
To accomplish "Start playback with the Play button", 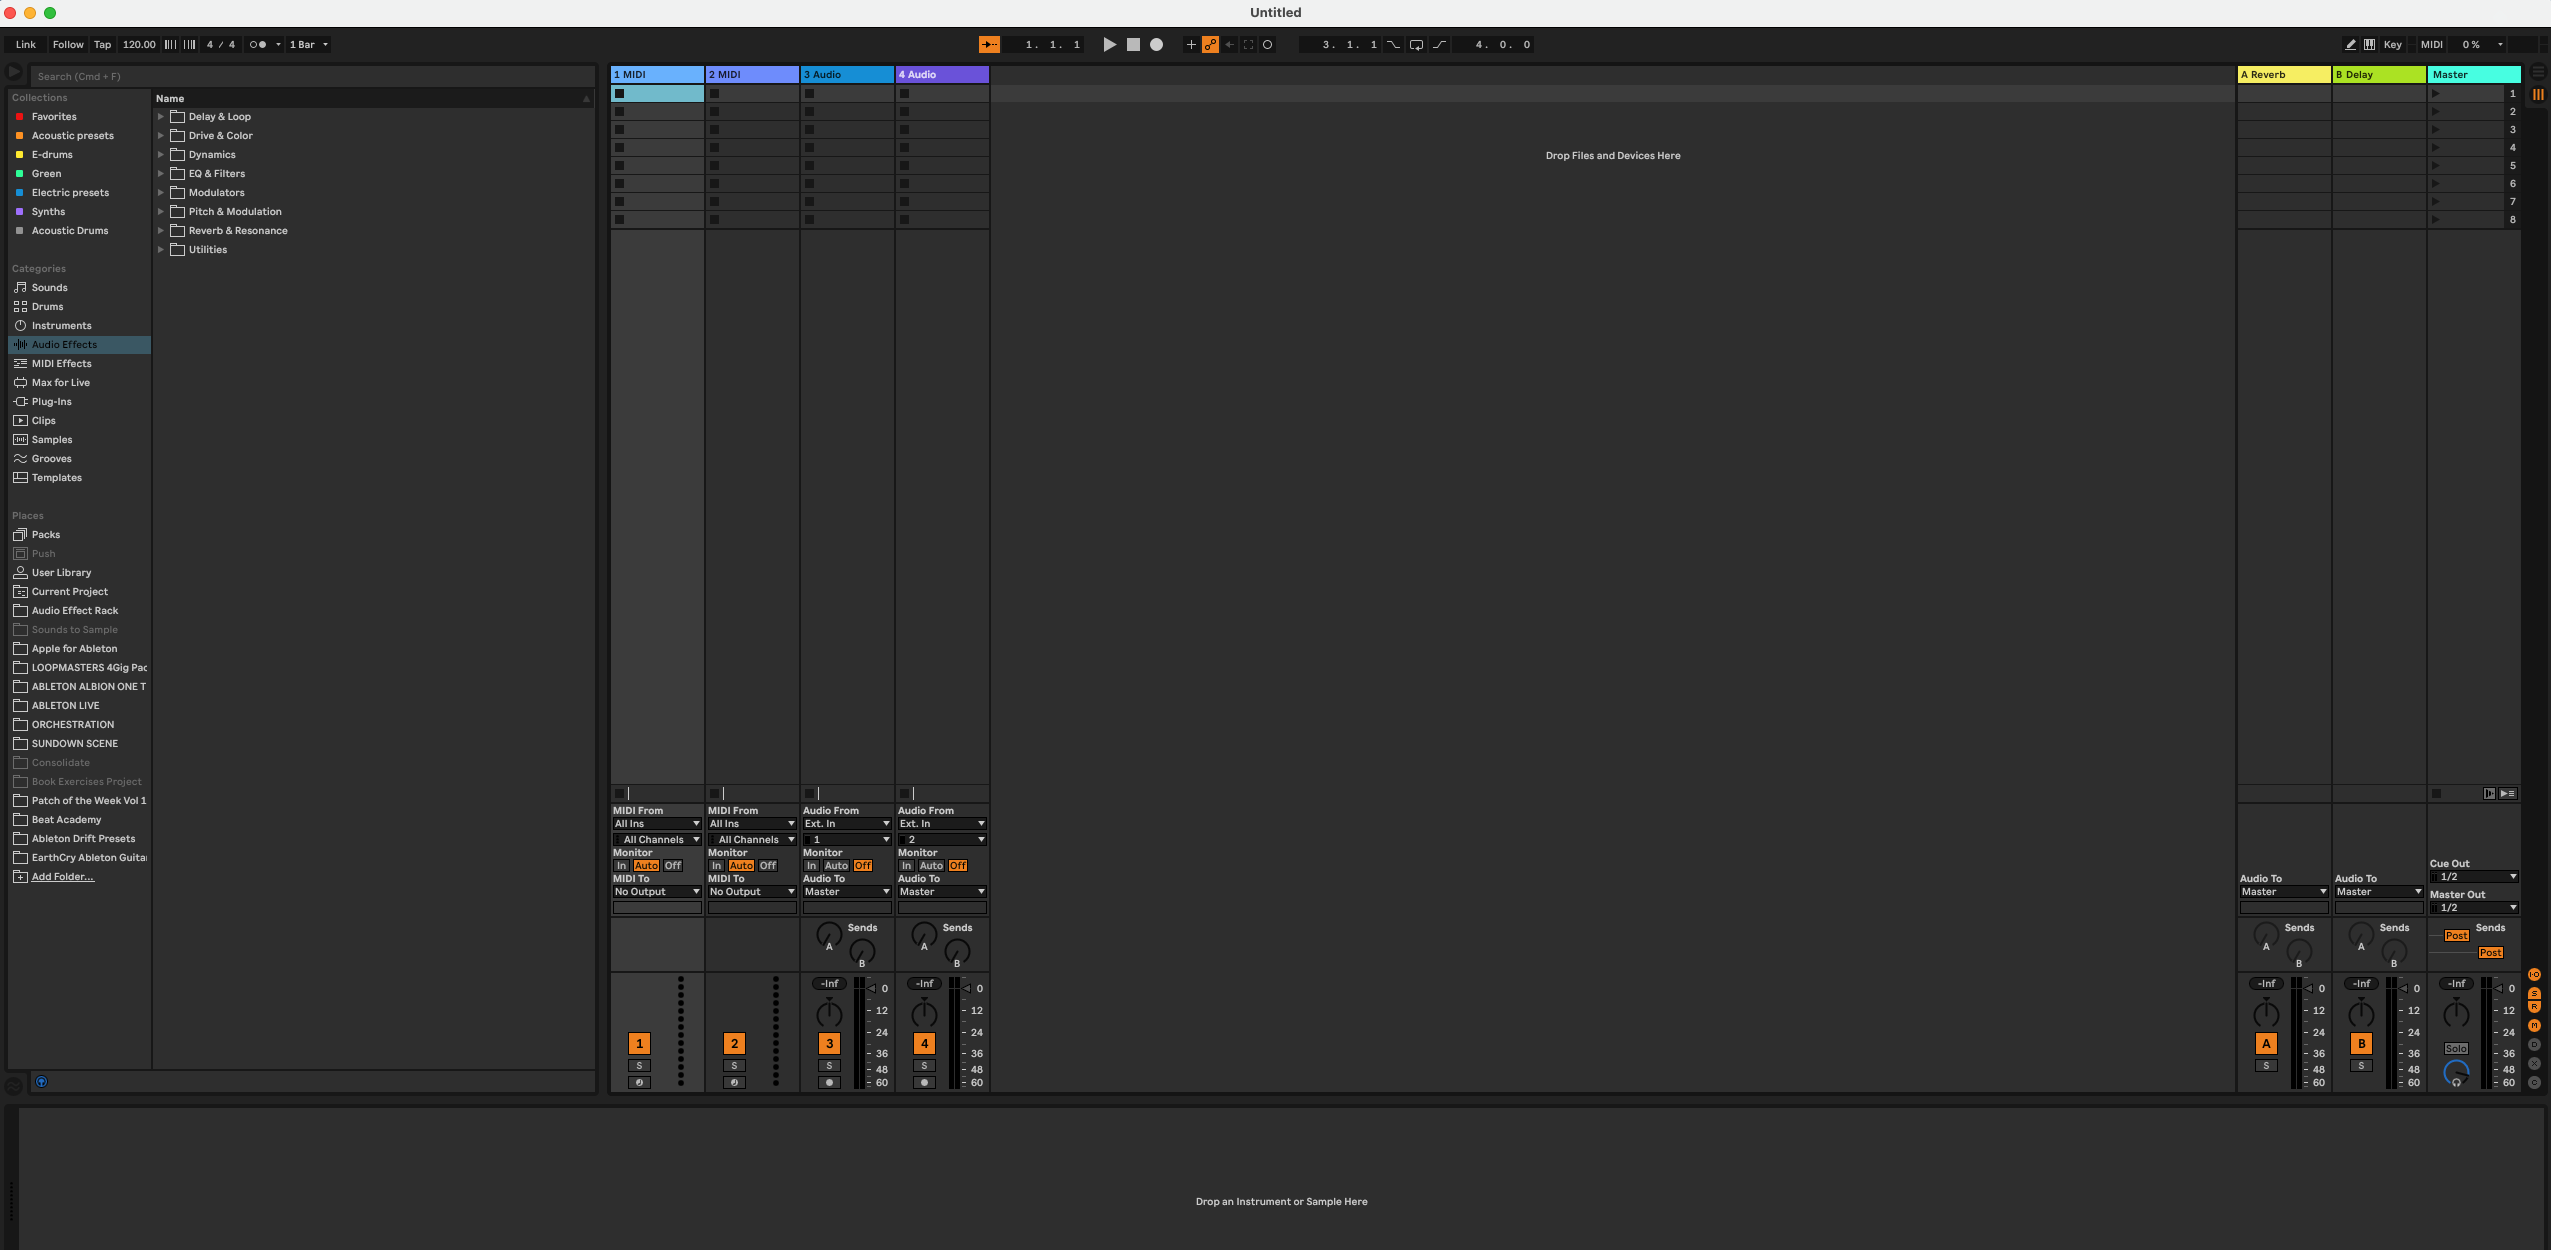I will (x=1109, y=44).
